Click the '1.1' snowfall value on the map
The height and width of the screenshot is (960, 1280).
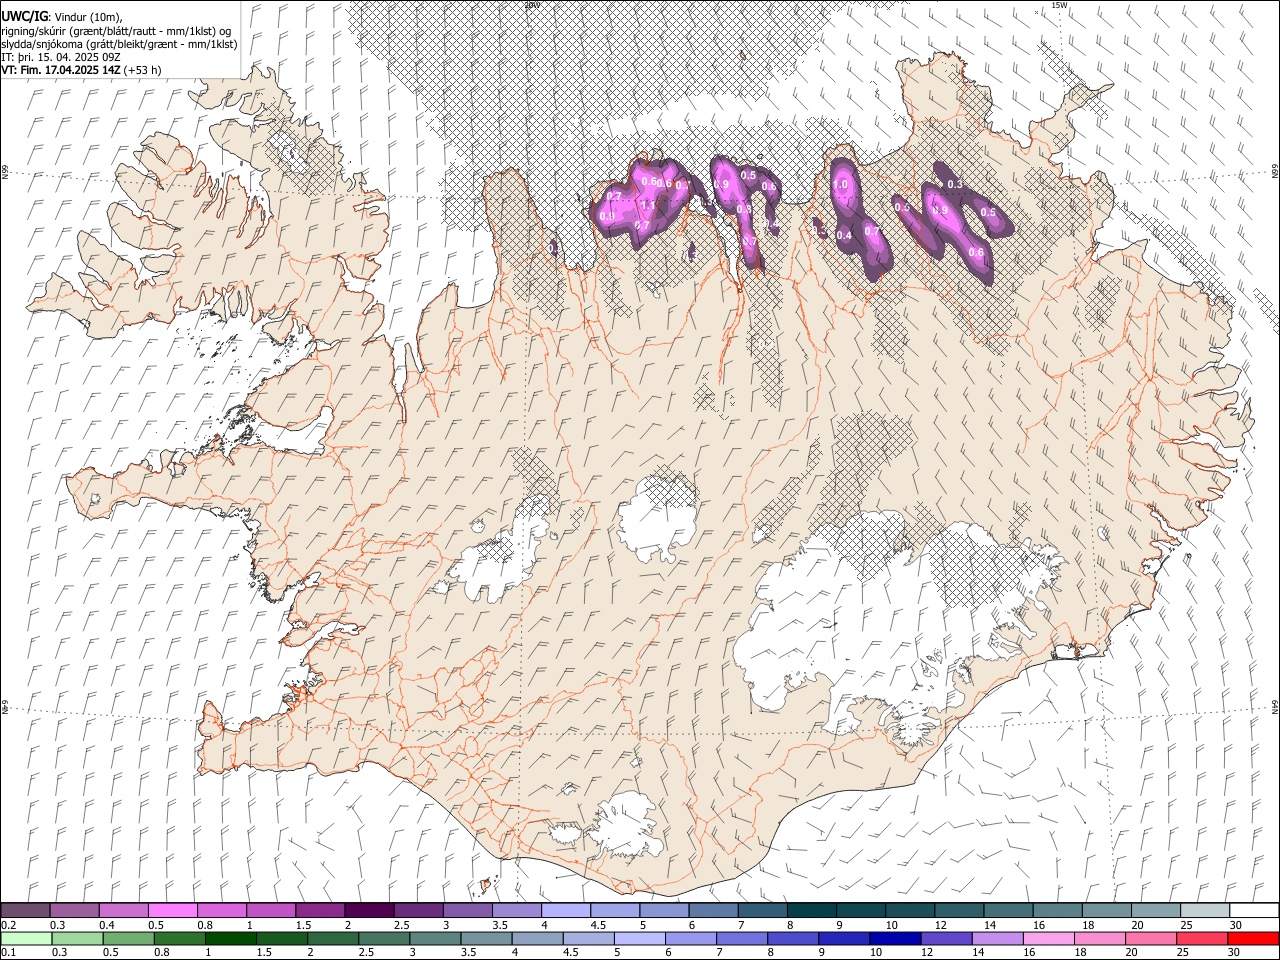pos(648,205)
